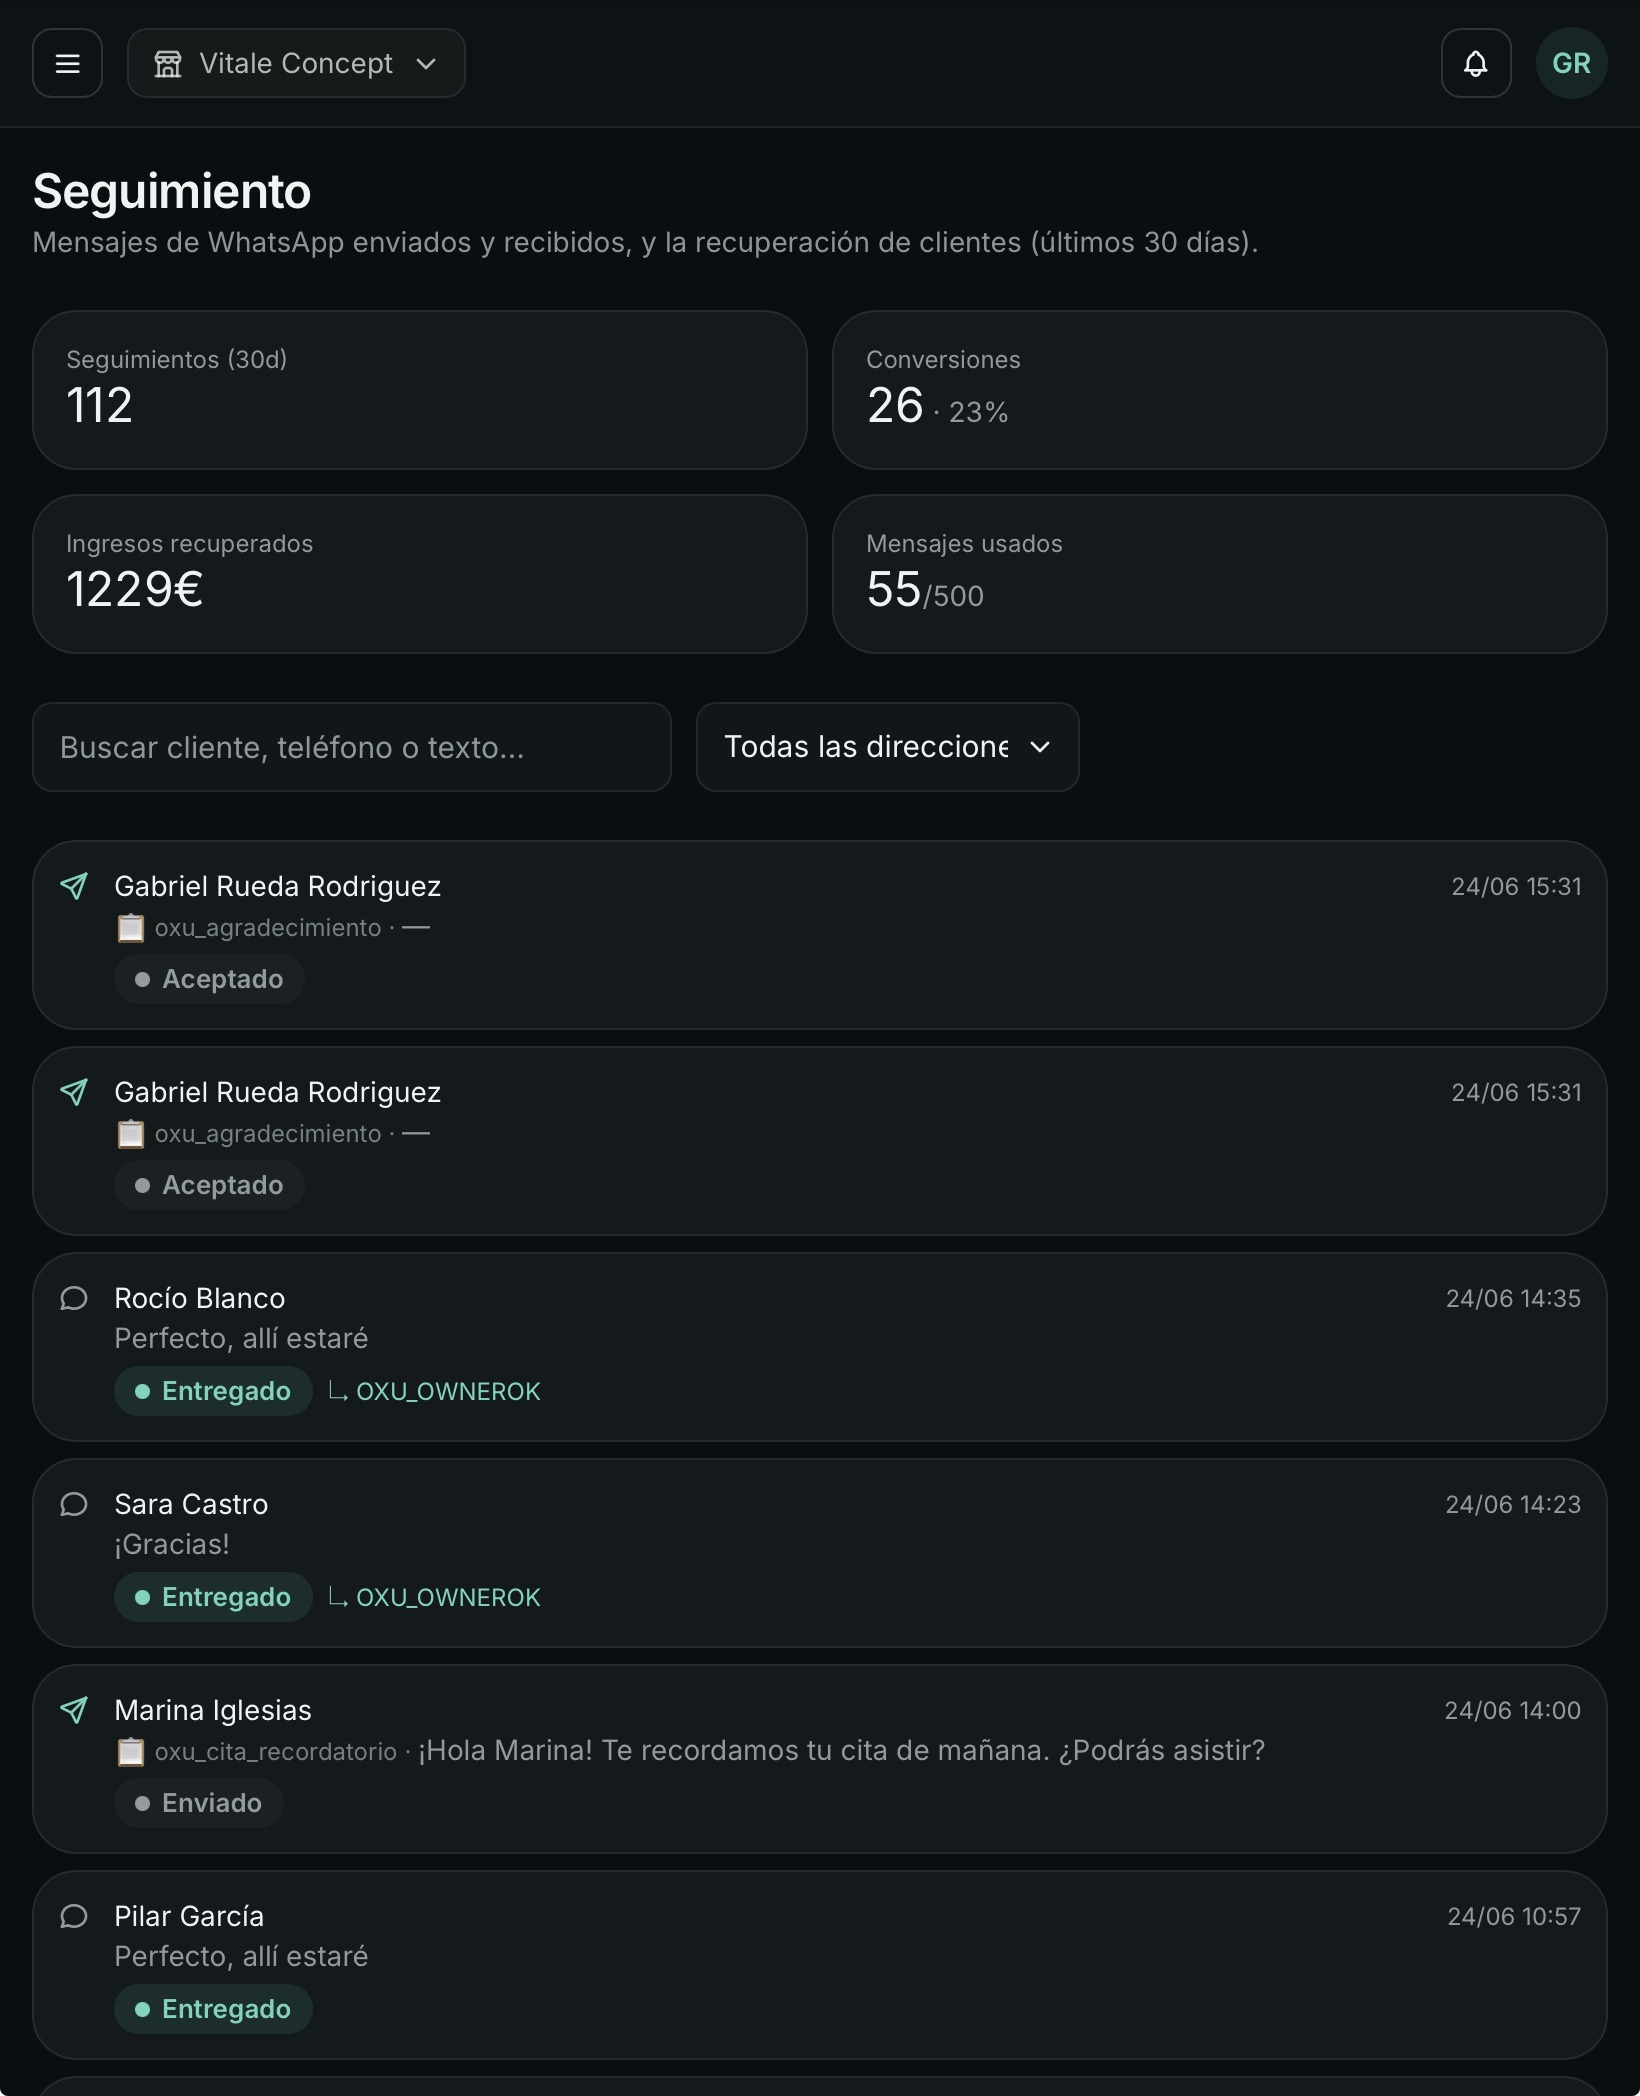This screenshot has width=1640, height=2096.
Task: Click sent arrow icon beside Marina Iglesias
Action: click(74, 1710)
